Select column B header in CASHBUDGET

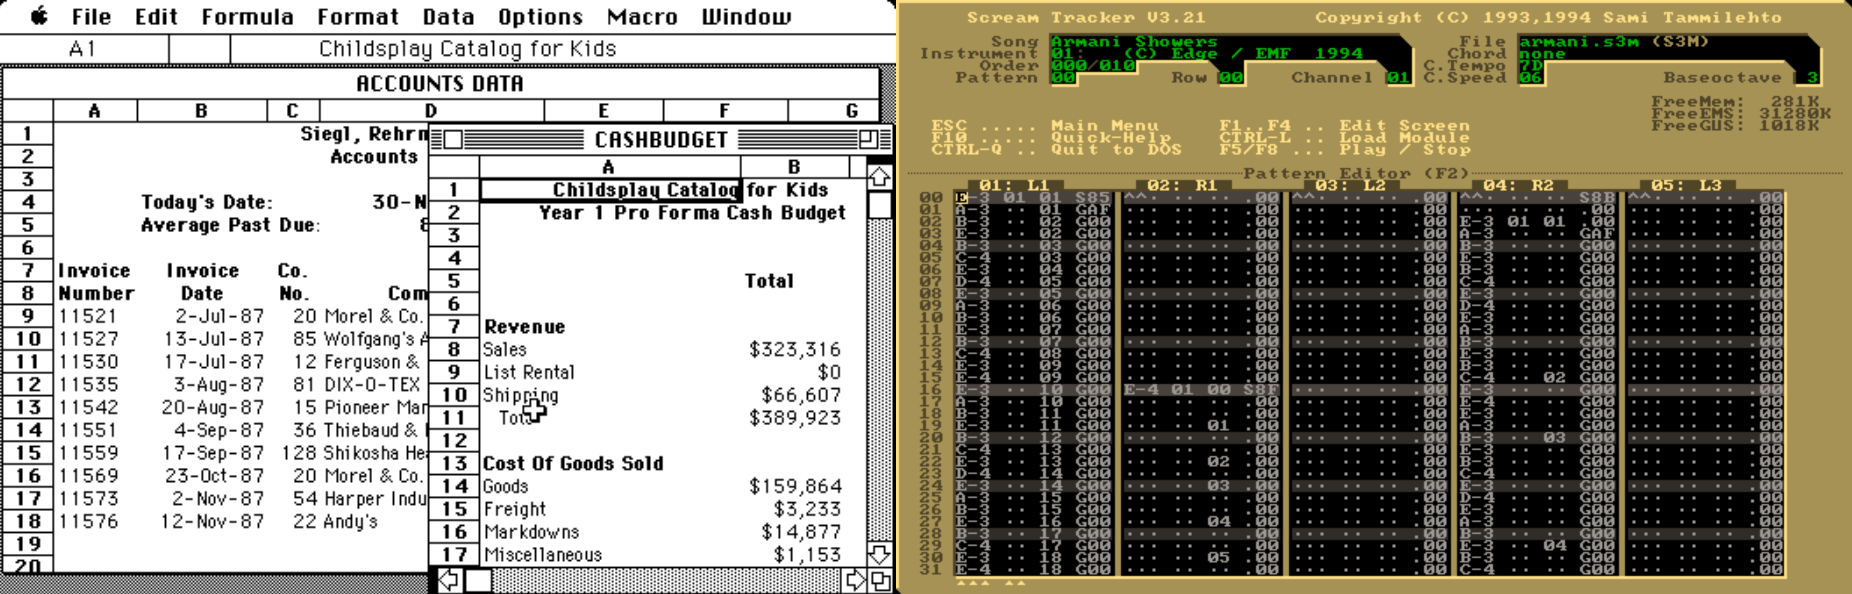tap(794, 167)
